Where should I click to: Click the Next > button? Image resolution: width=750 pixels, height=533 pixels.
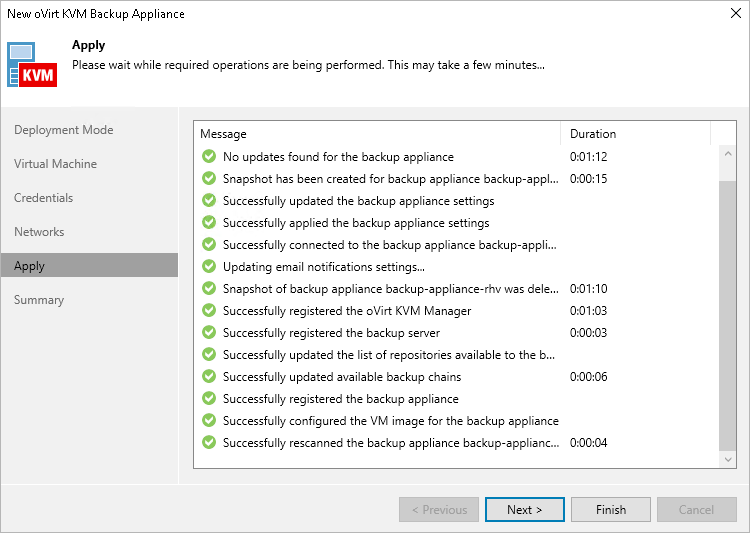click(525, 510)
